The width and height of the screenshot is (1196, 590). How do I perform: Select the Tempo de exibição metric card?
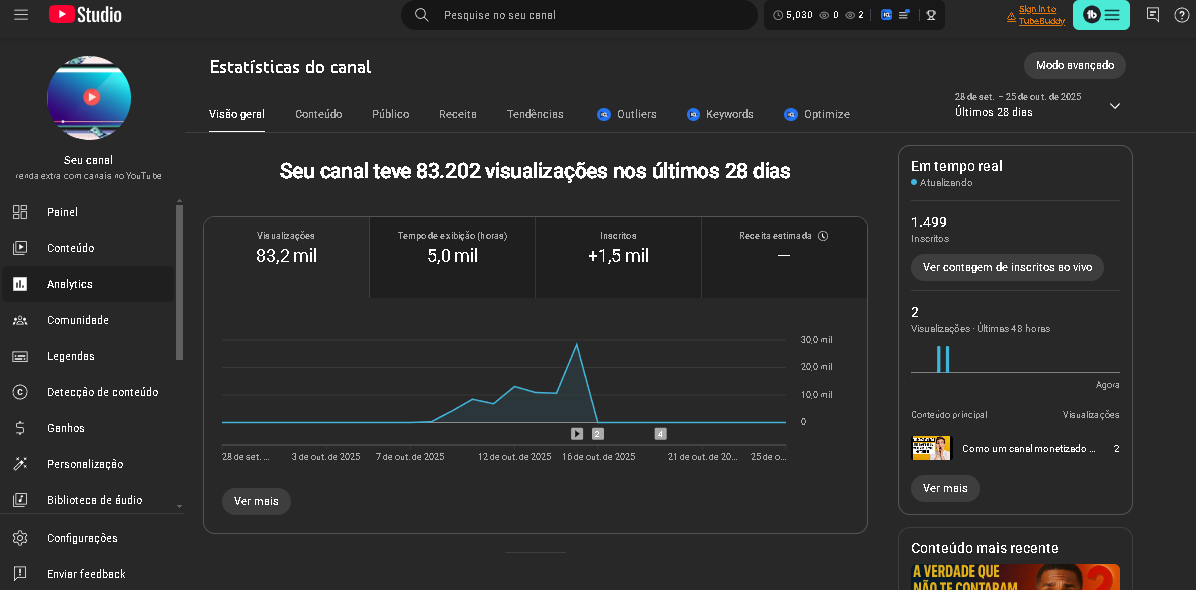click(x=452, y=248)
